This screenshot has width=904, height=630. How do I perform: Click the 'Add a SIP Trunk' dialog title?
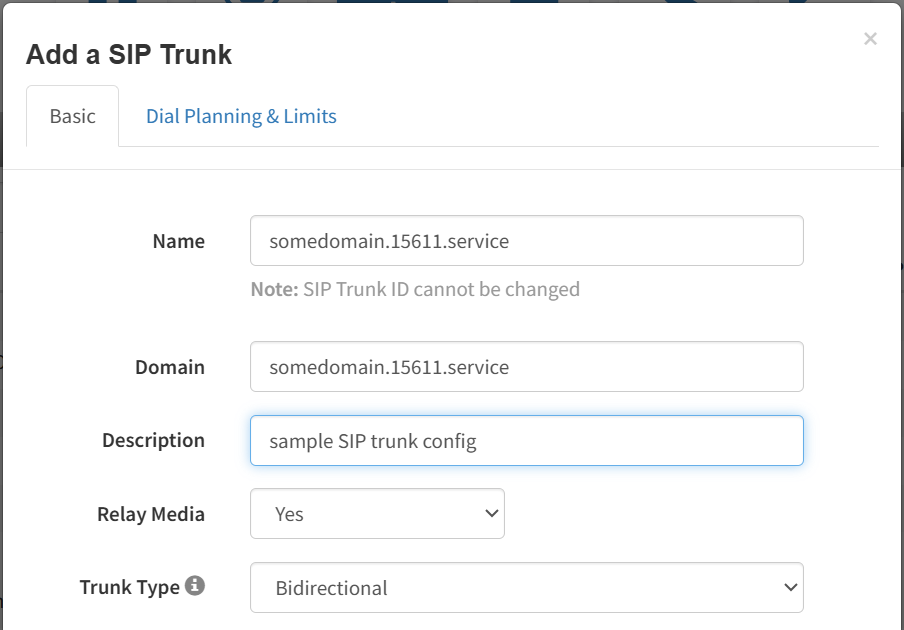[129, 54]
